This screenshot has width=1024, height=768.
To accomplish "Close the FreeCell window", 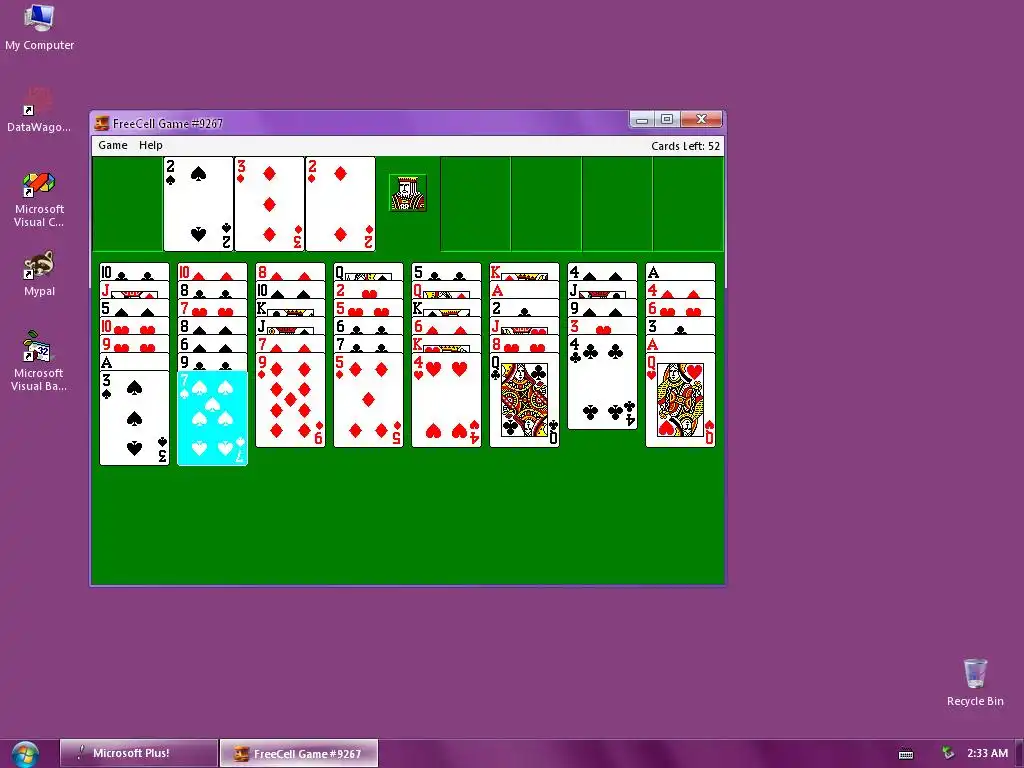I will click(701, 120).
